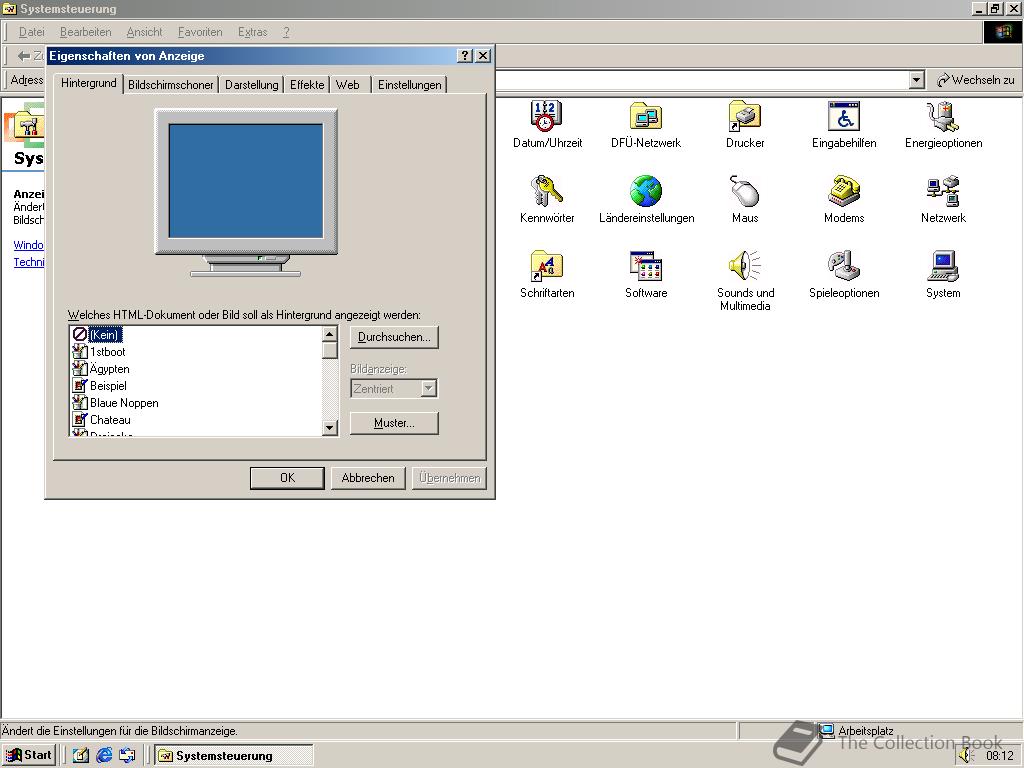Switch to the Einstellungen tab
Screen dimensions: 1024x768
[x=409, y=85]
